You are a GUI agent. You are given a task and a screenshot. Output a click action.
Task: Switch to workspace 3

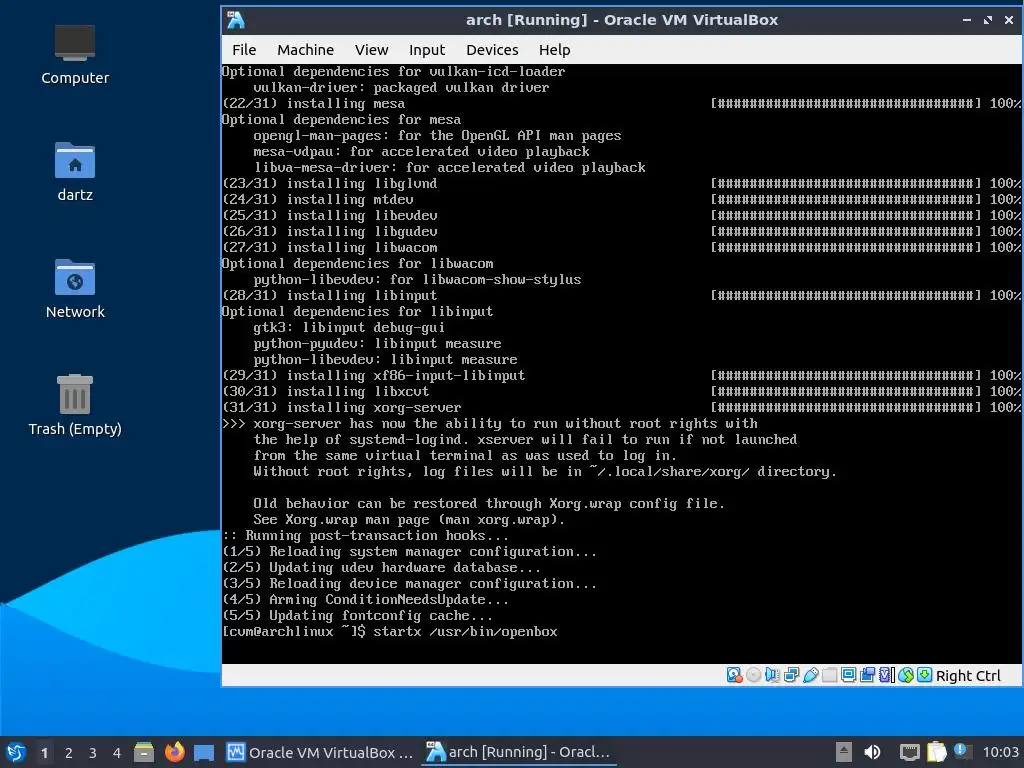93,752
